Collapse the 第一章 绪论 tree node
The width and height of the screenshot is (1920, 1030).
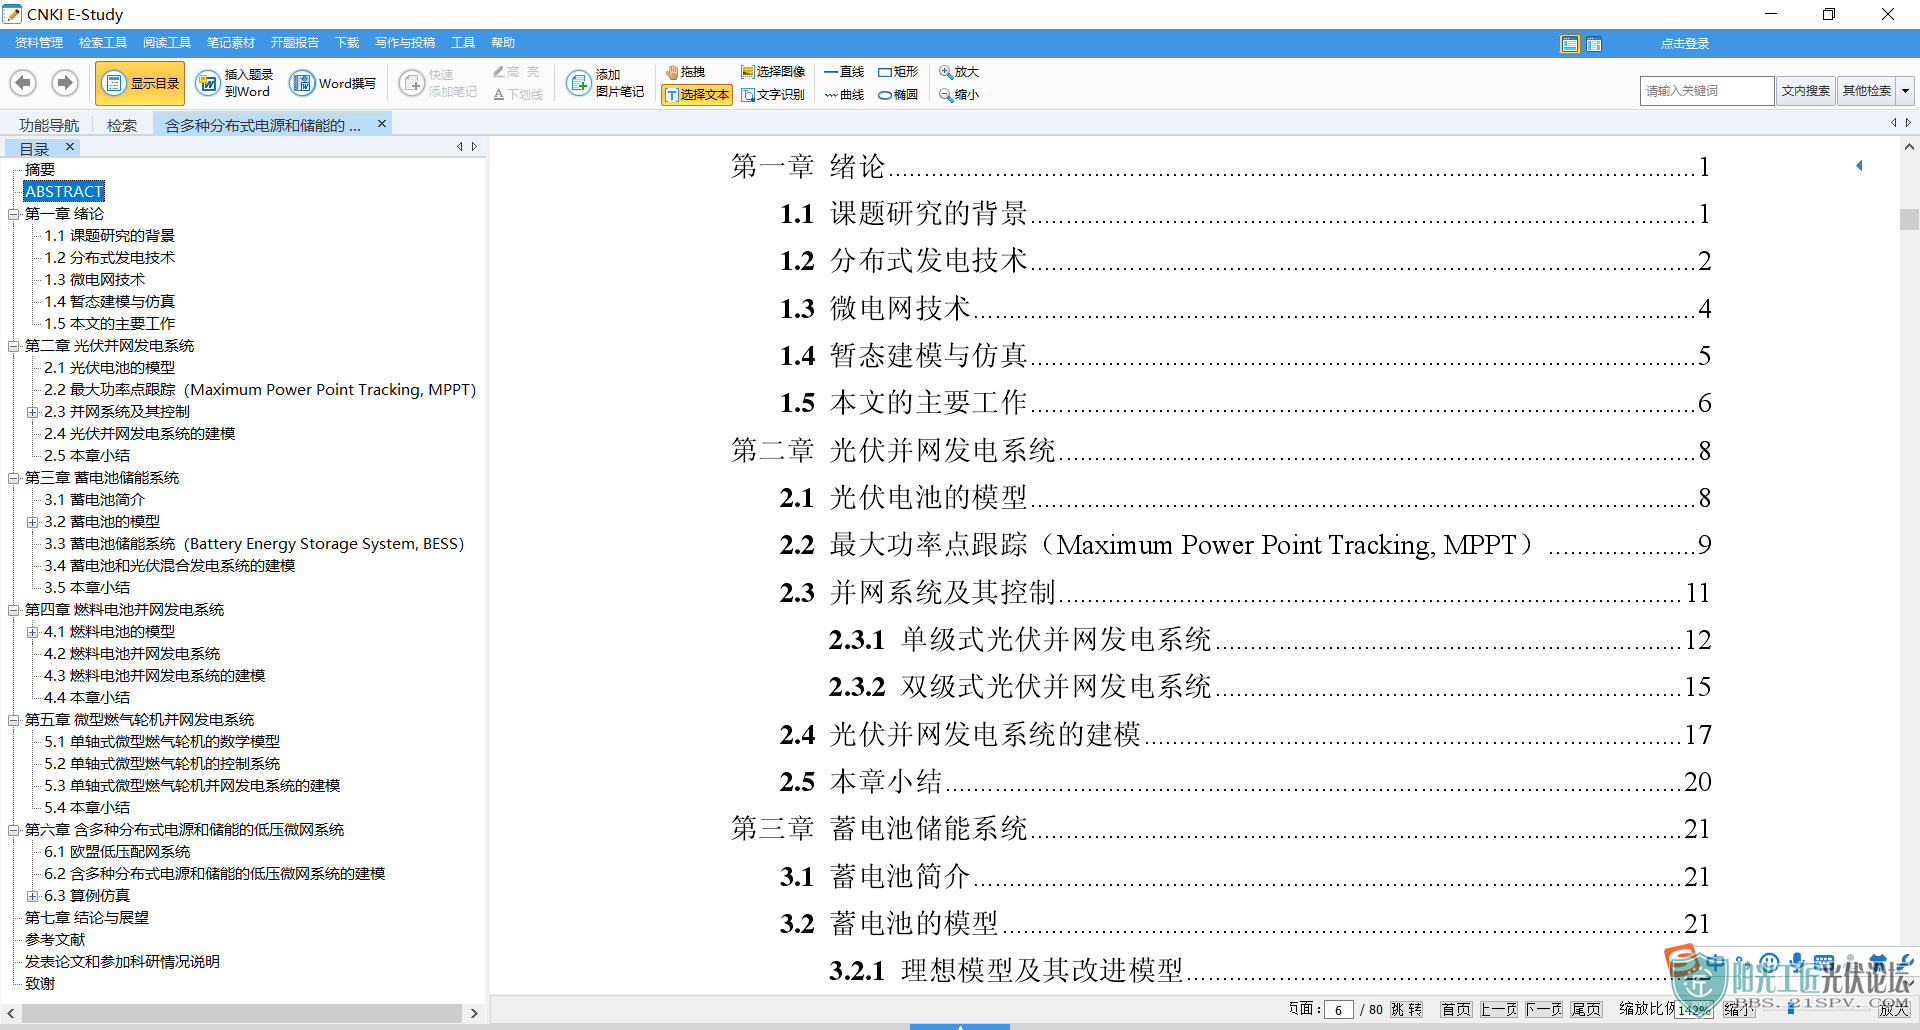coord(14,214)
